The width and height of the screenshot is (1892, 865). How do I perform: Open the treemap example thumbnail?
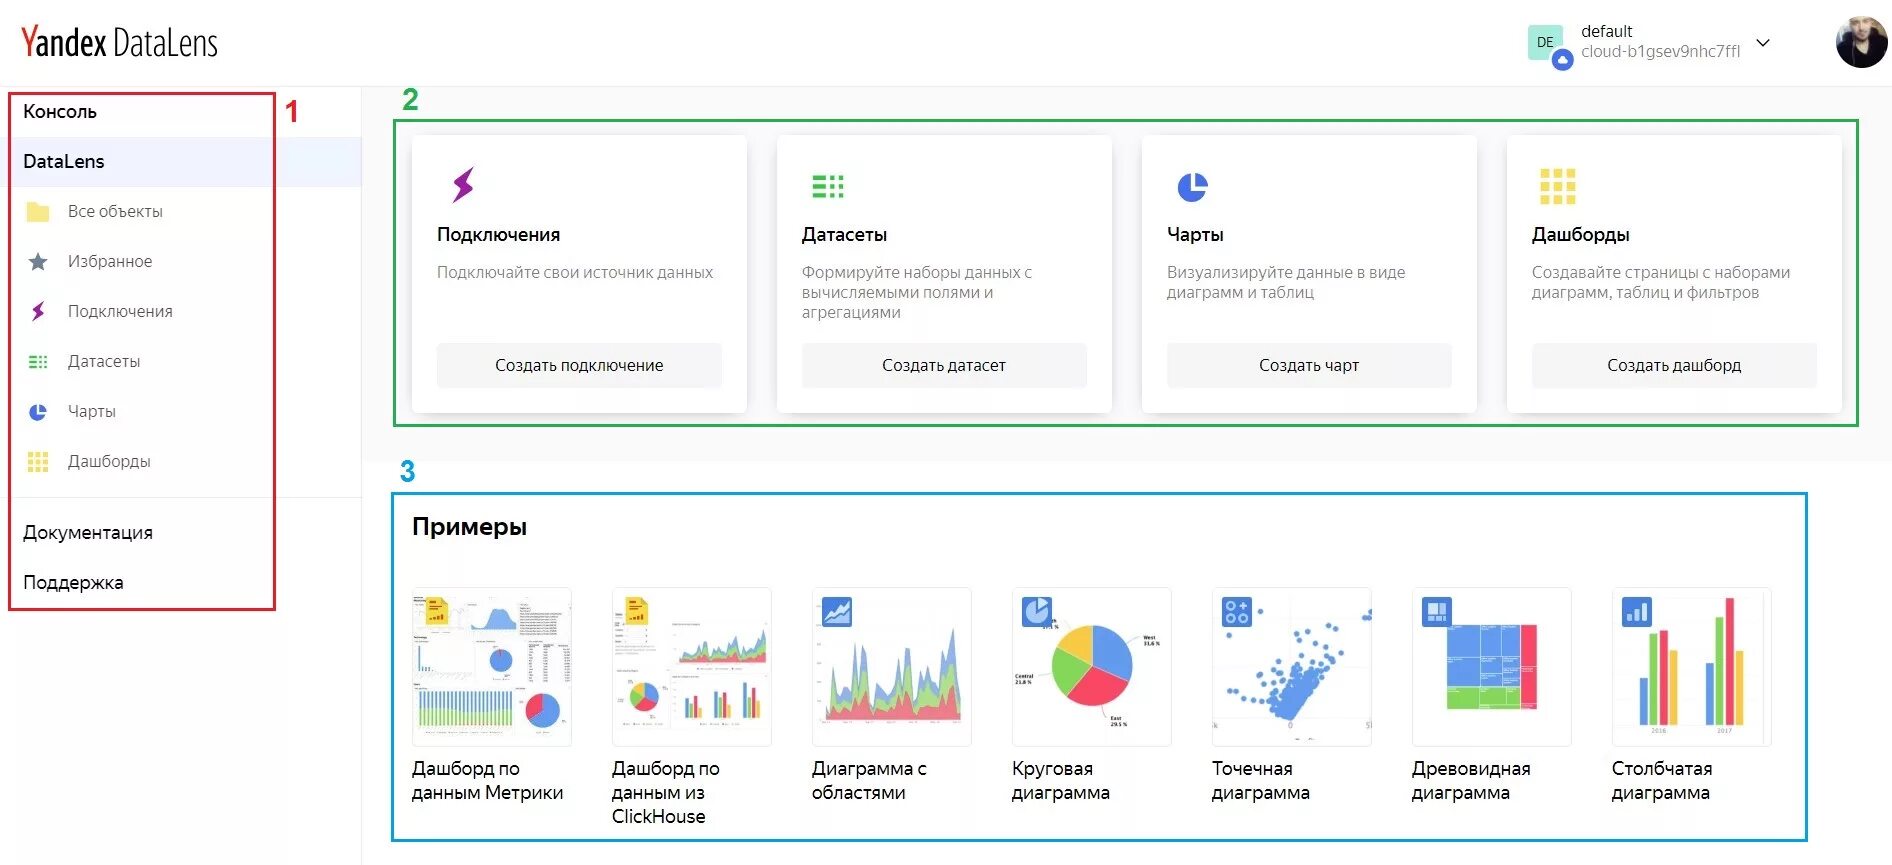tap(1492, 667)
